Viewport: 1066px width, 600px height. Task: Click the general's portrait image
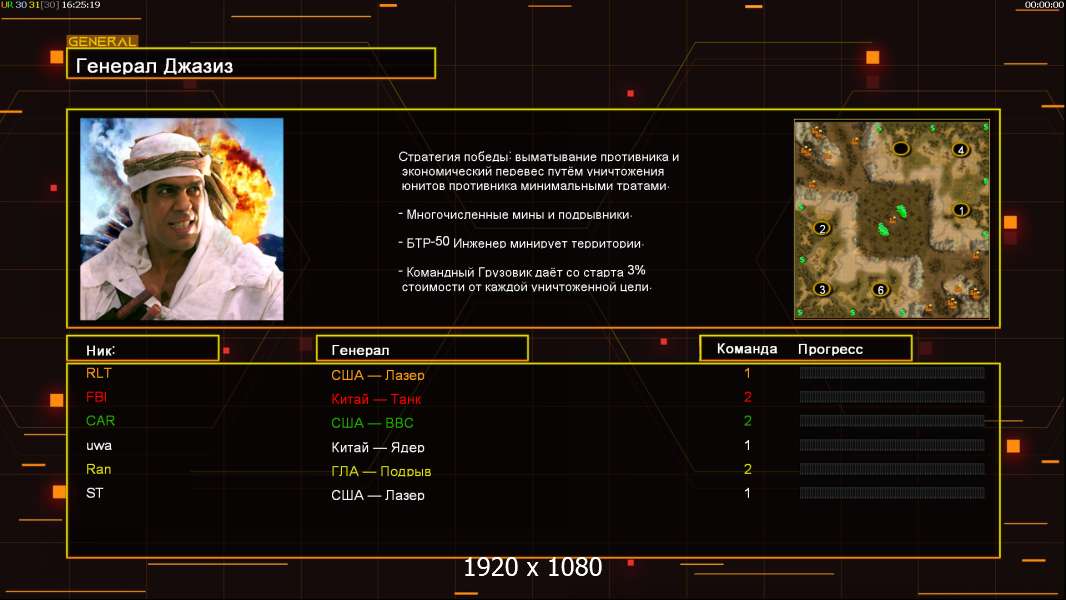coord(182,219)
